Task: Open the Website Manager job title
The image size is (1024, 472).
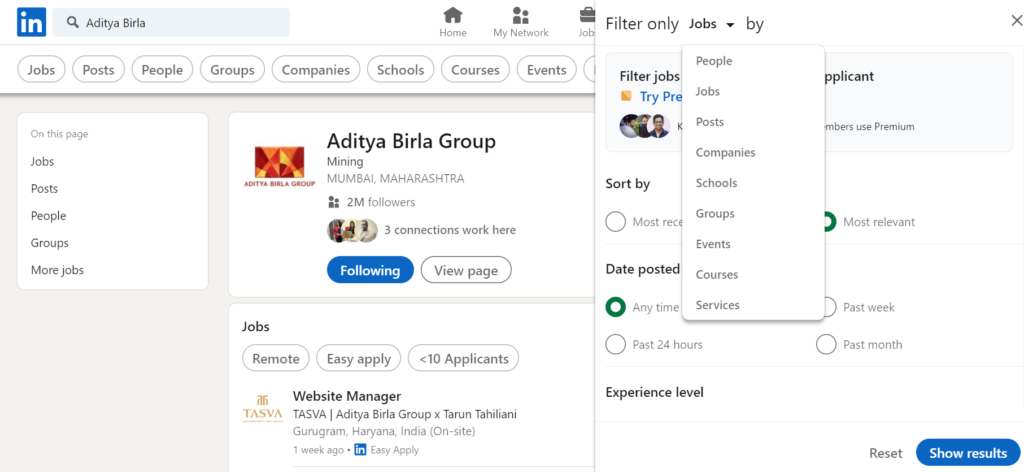Action: click(x=347, y=396)
